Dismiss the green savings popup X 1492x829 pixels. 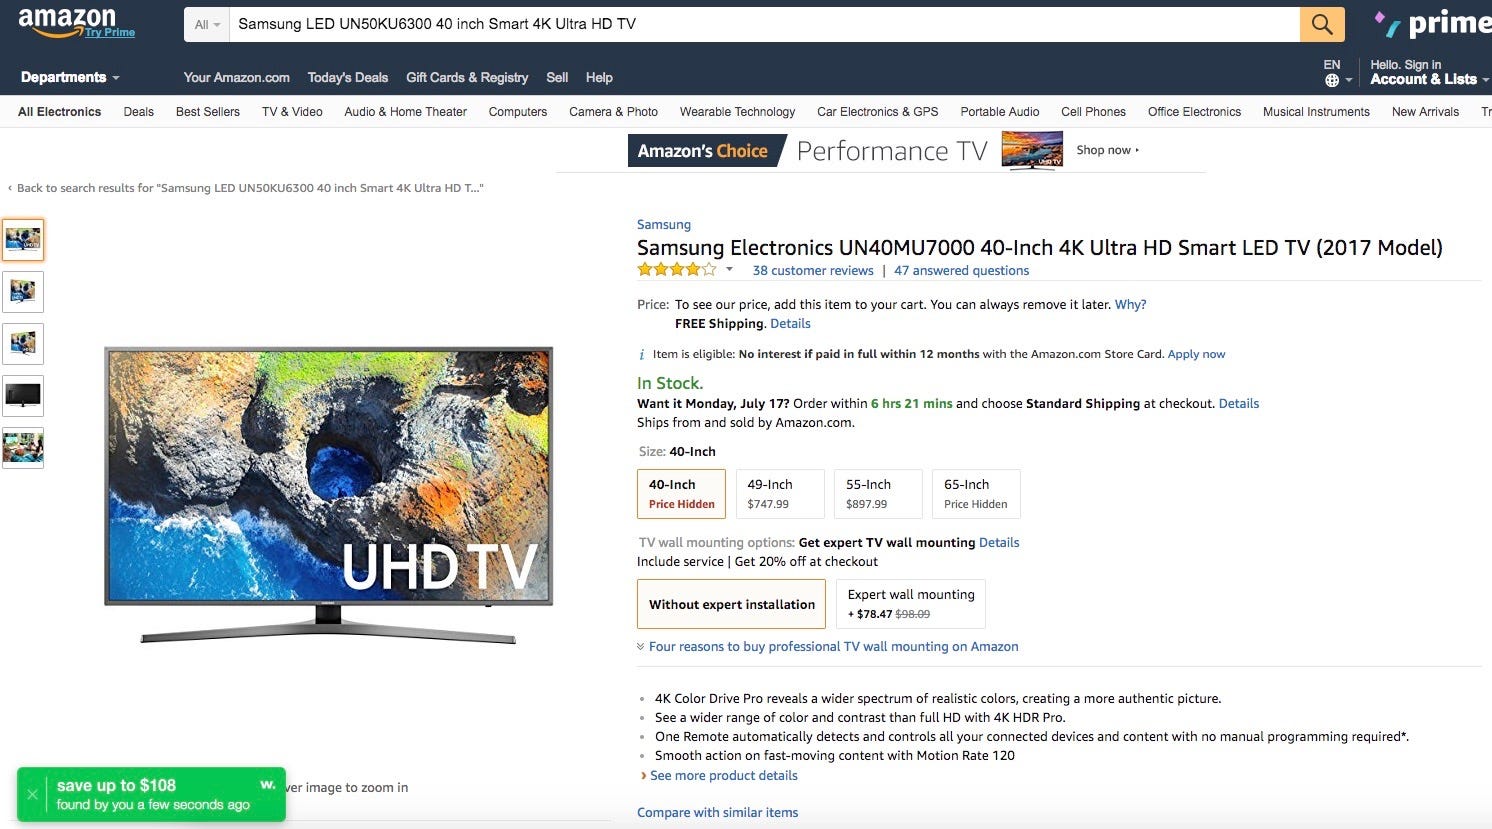(x=32, y=795)
